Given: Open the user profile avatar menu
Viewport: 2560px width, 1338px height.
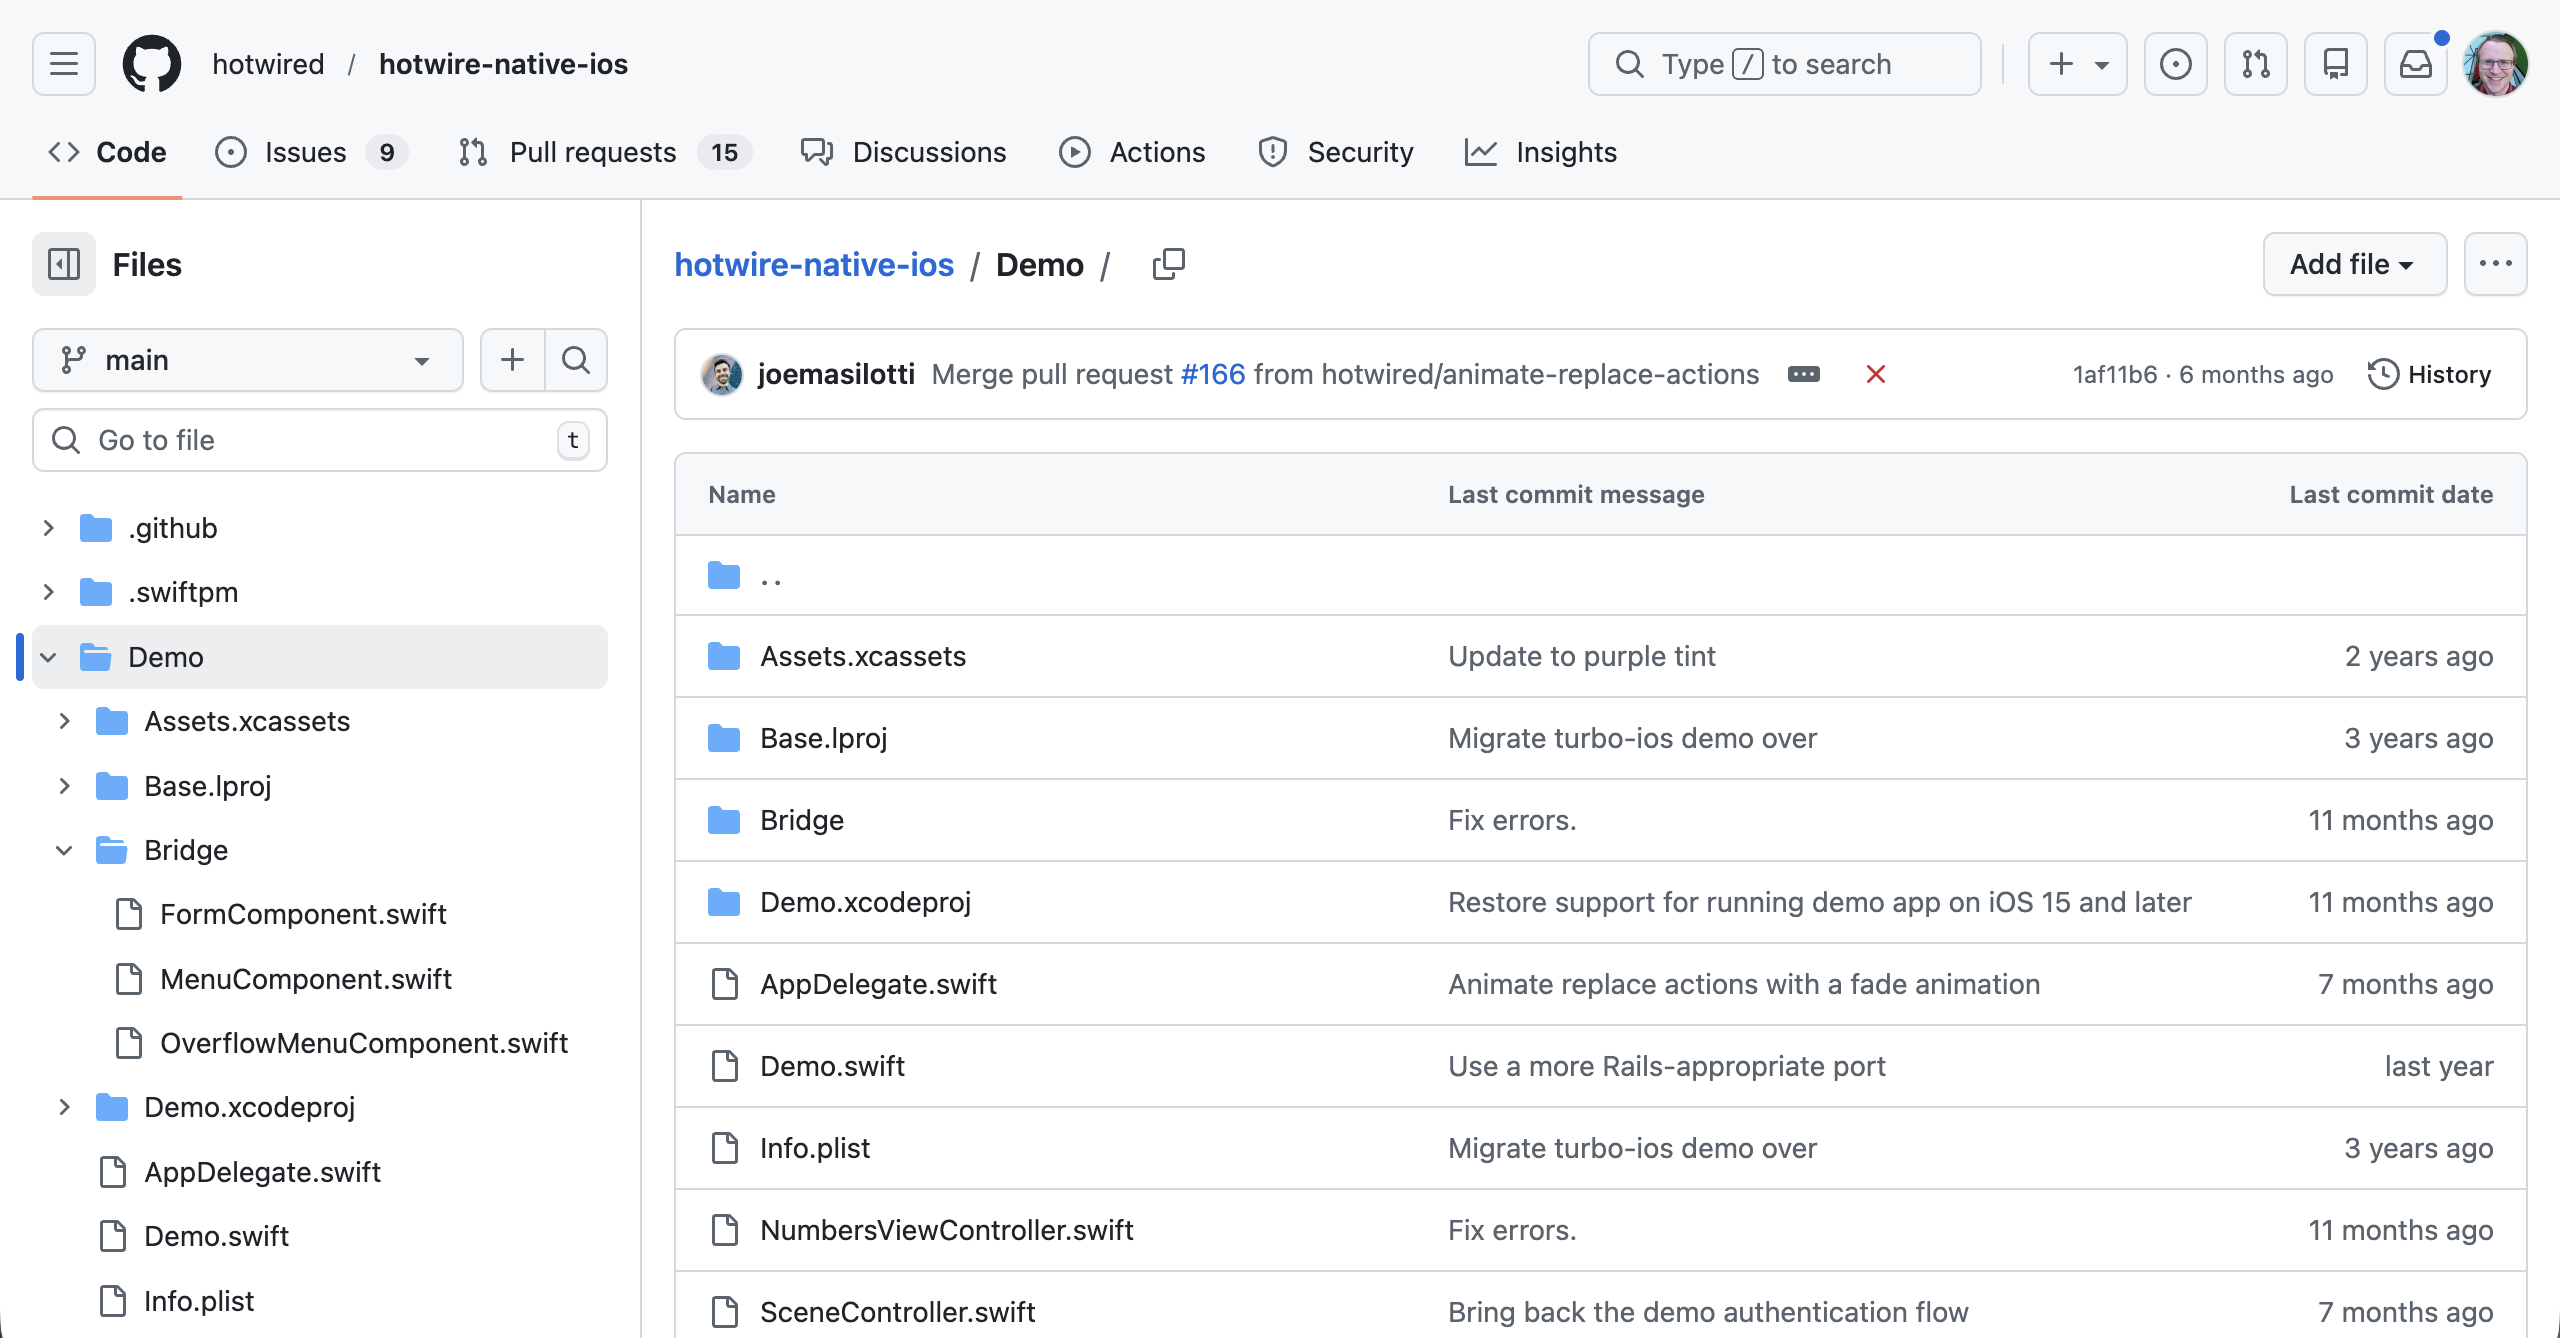Looking at the screenshot, I should tap(2496, 64).
